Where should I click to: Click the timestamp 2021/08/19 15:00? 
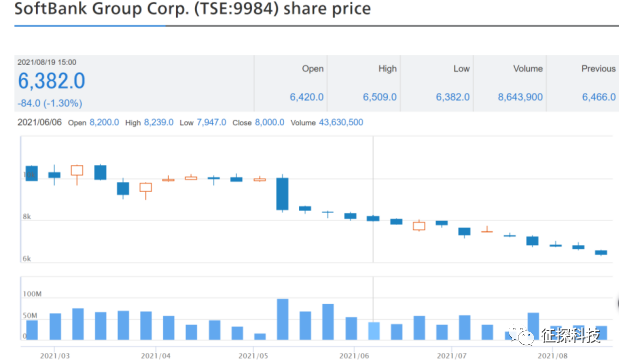(47, 62)
